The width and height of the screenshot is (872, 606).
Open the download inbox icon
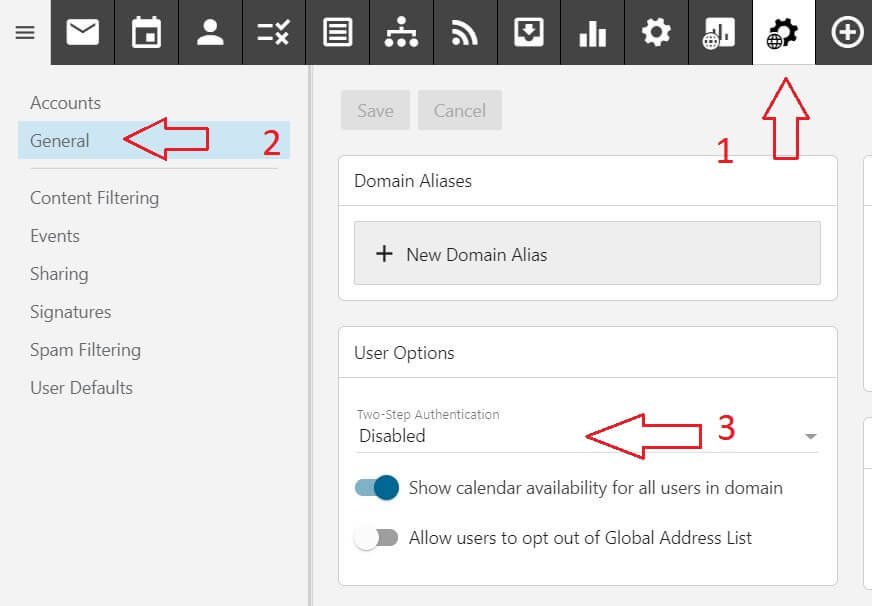click(529, 32)
